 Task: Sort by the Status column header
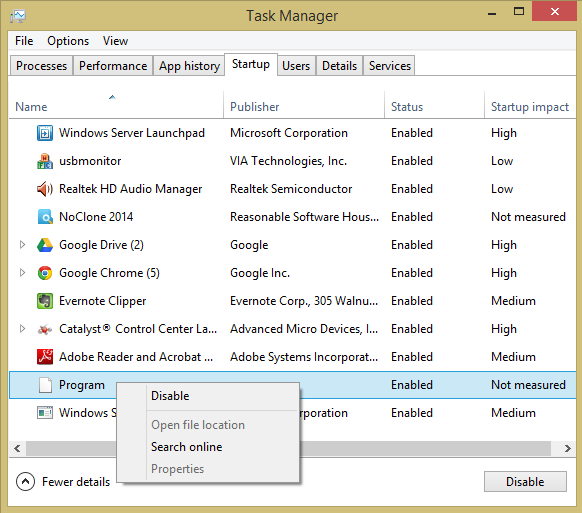pyautogui.click(x=434, y=105)
